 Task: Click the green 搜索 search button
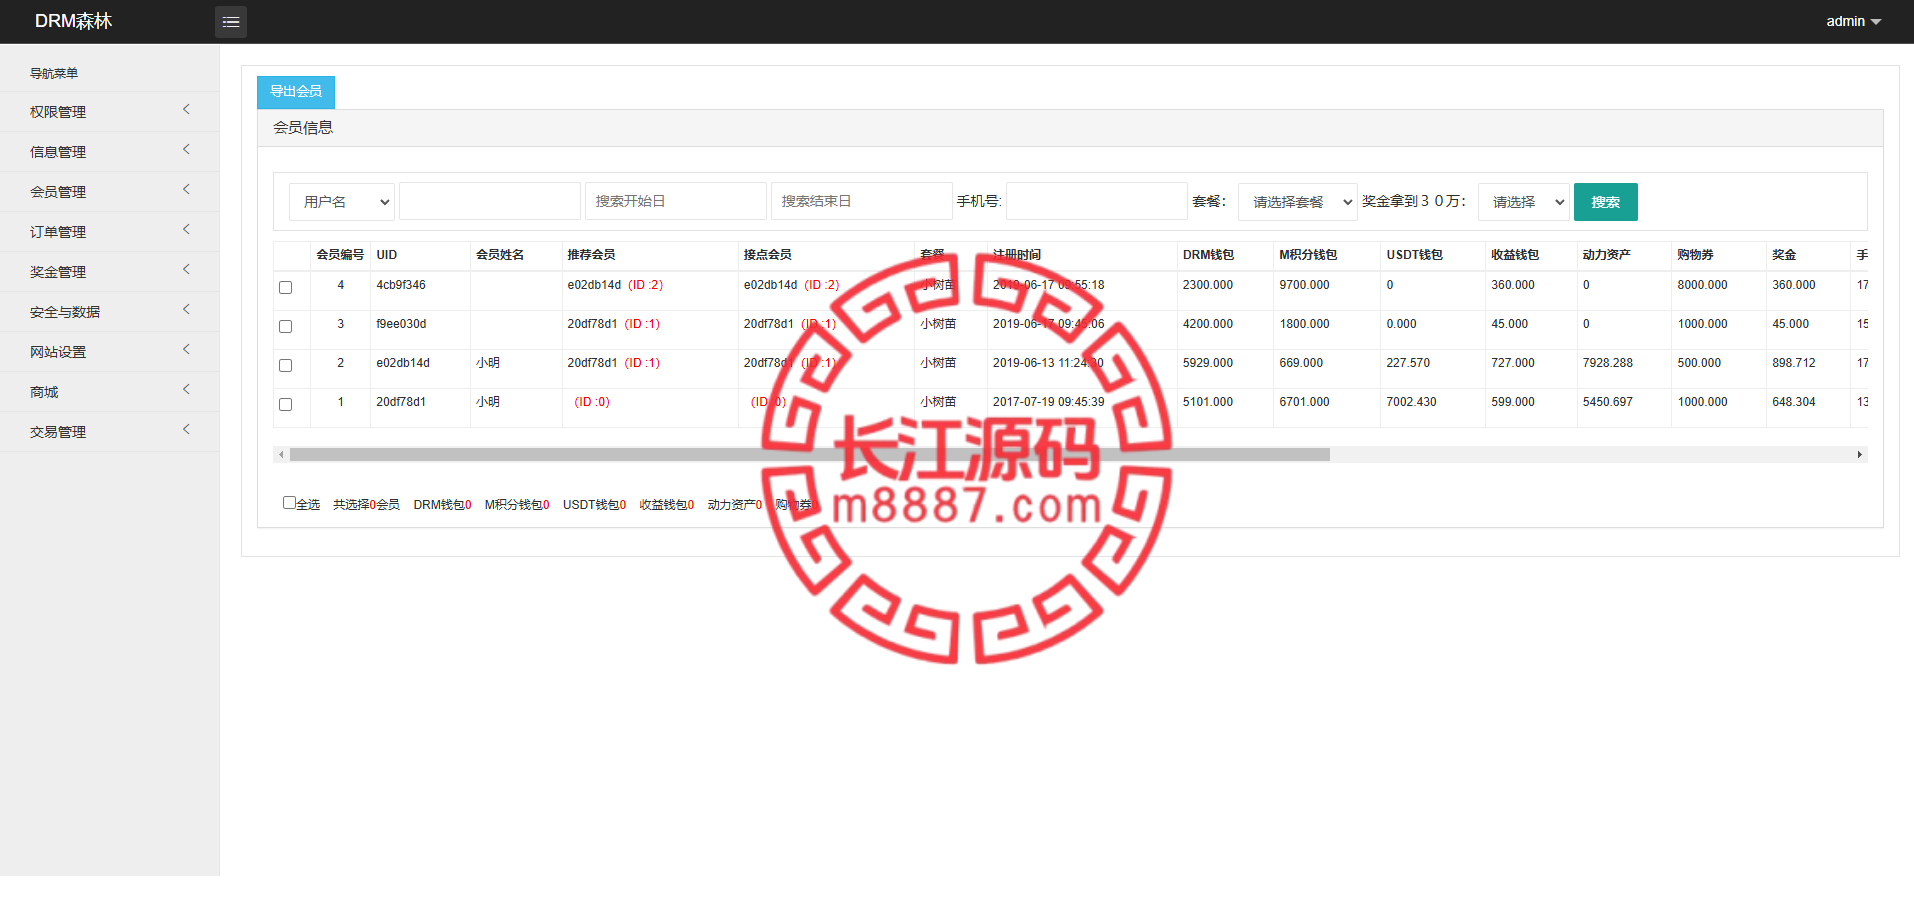point(1606,202)
